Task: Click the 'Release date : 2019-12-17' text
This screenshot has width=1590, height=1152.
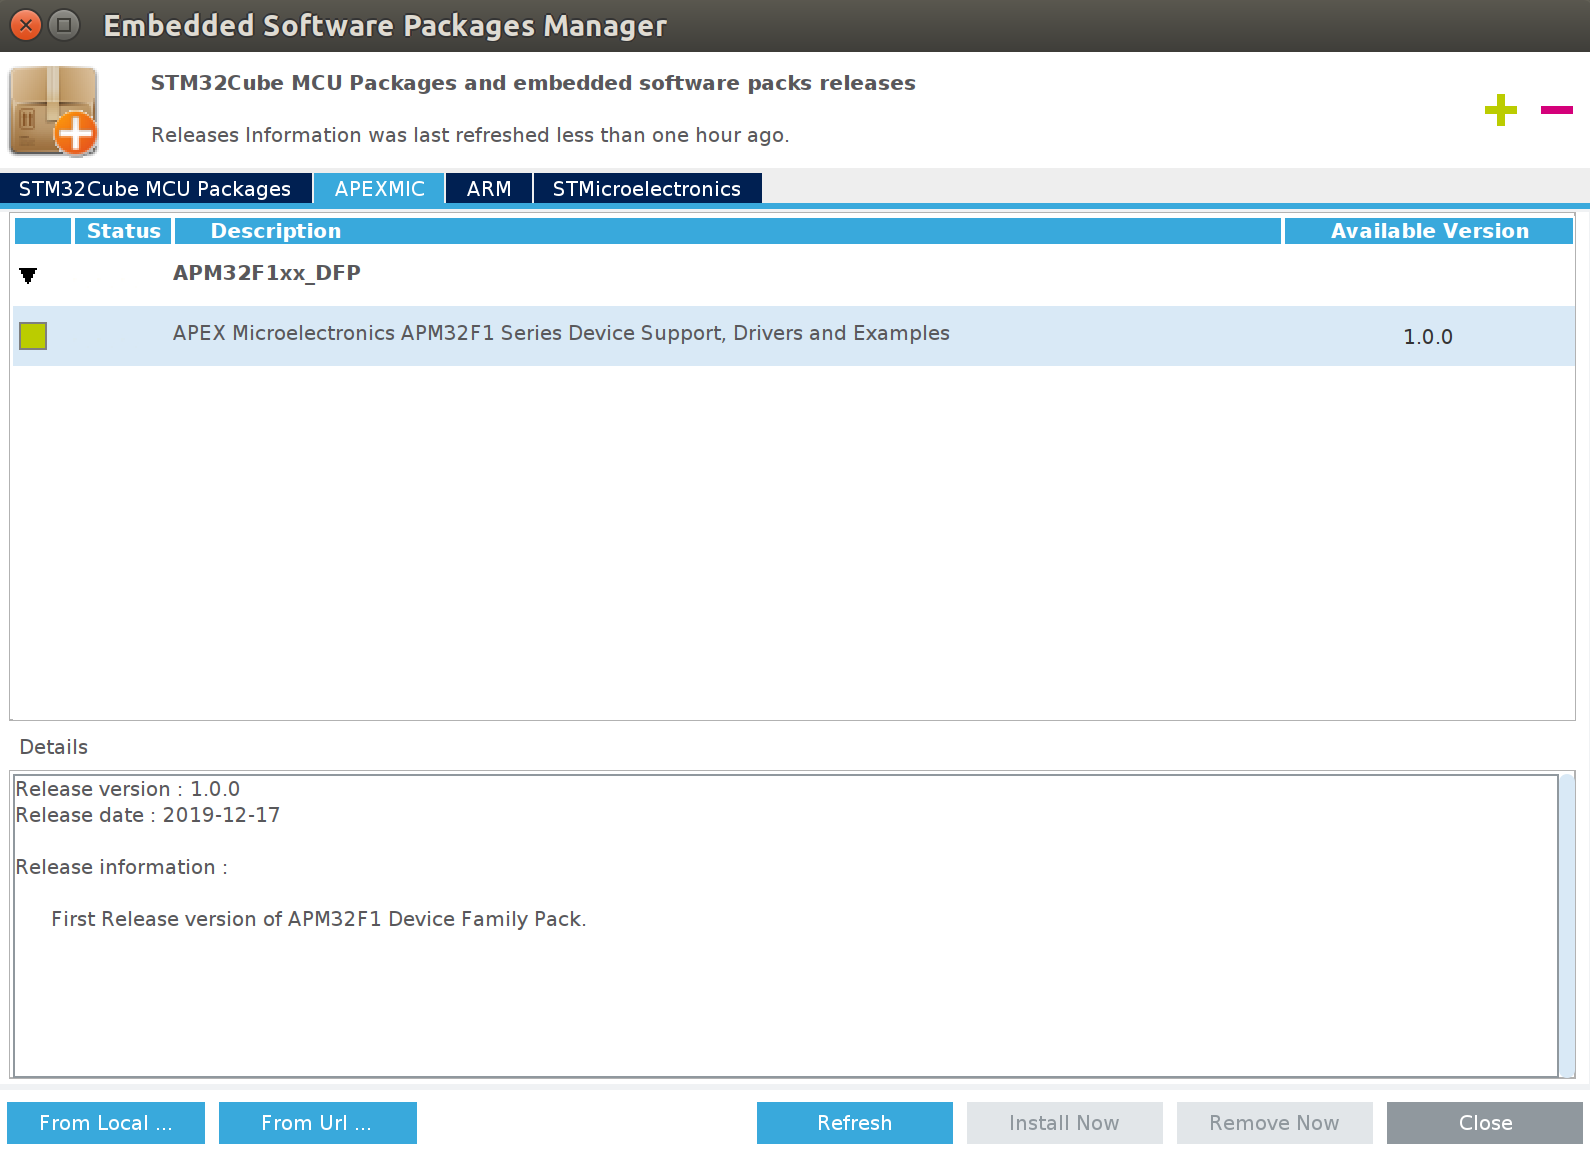Action: [148, 815]
